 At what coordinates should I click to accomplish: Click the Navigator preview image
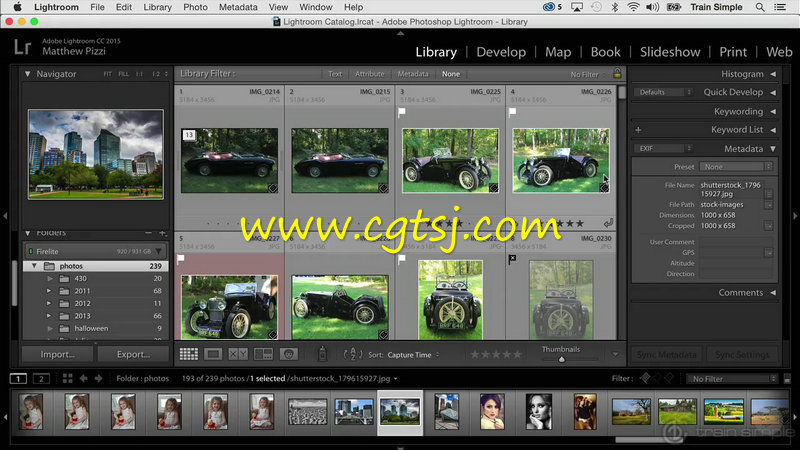click(96, 154)
